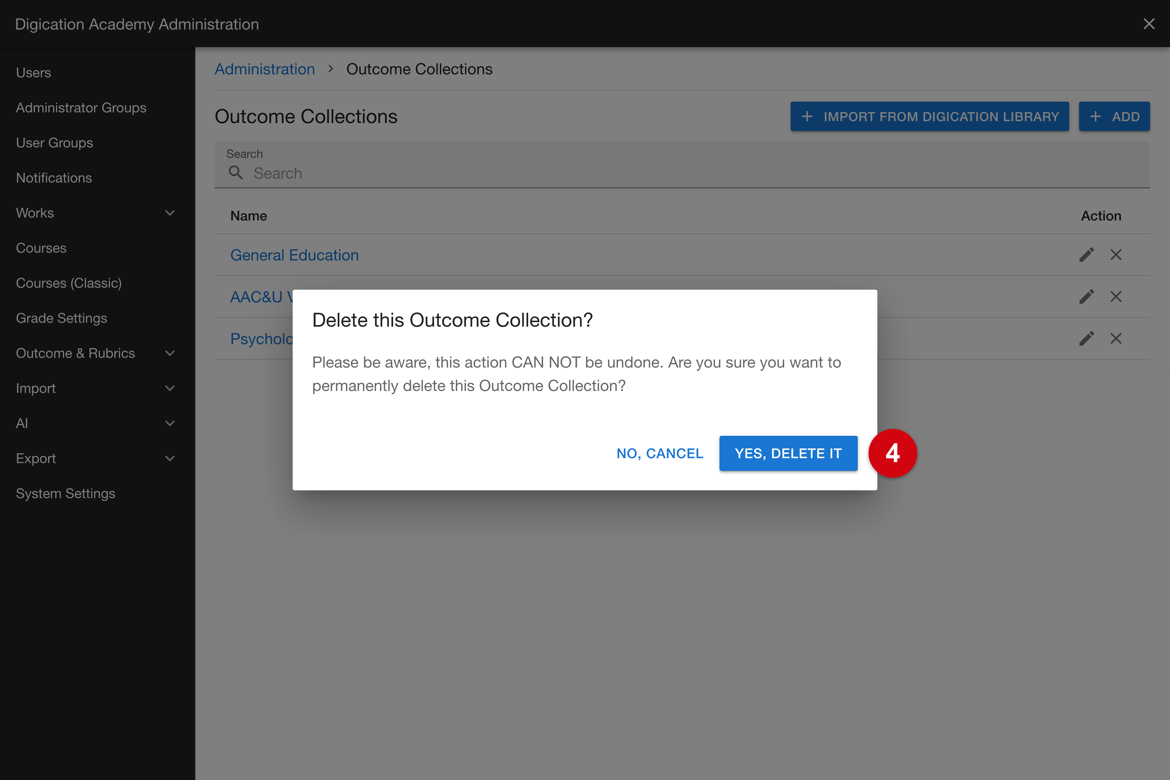This screenshot has height=780, width=1170.
Task: Open Notifications in sidebar
Action: [54, 178]
